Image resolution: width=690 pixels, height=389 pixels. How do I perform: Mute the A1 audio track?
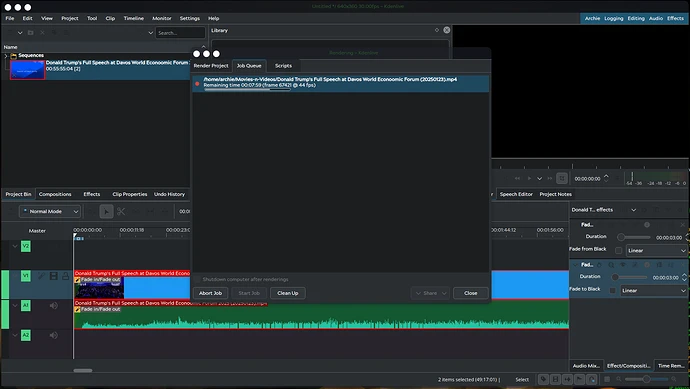54,305
